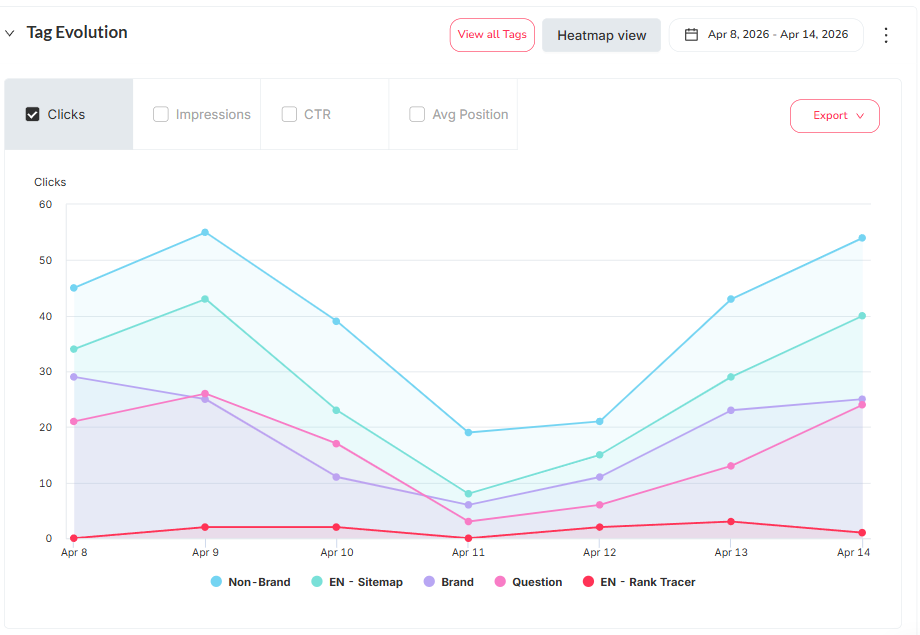Open the three-dot more options menu

pos(885,35)
